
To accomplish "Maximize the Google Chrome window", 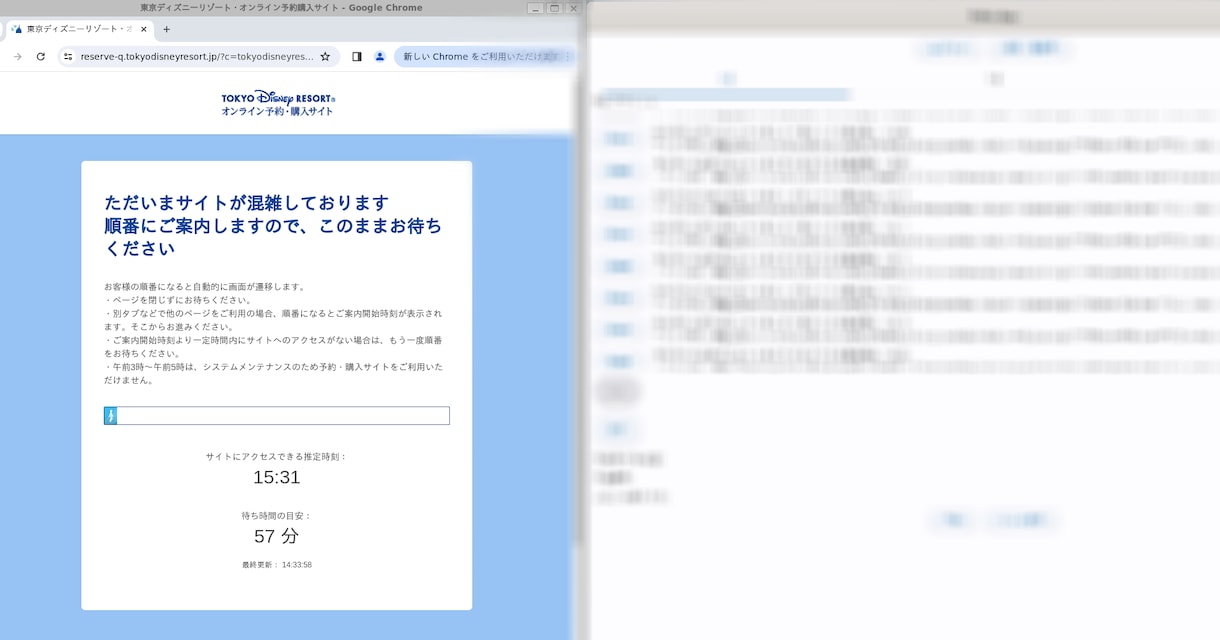I will (554, 8).
